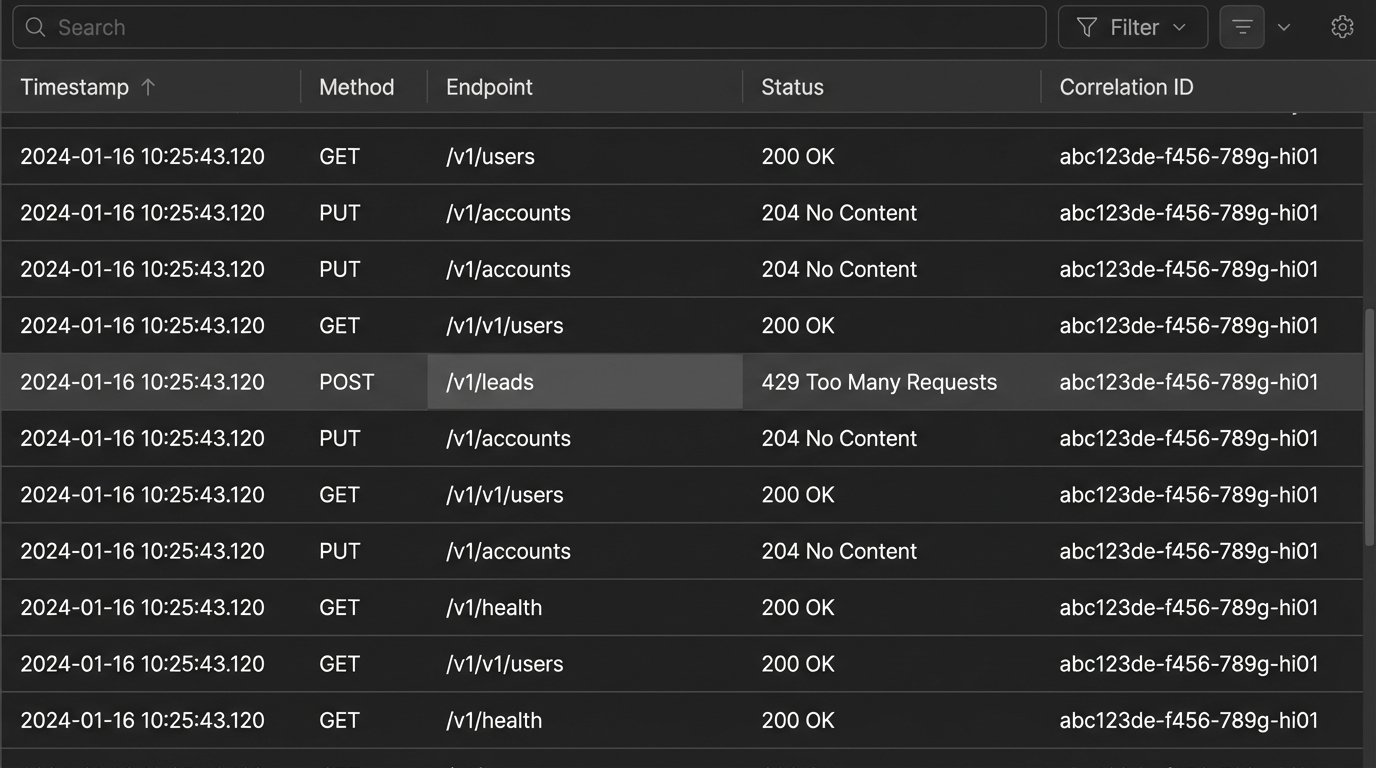Open settings with the gear icon
This screenshot has height=768, width=1376.
pos(1342,28)
